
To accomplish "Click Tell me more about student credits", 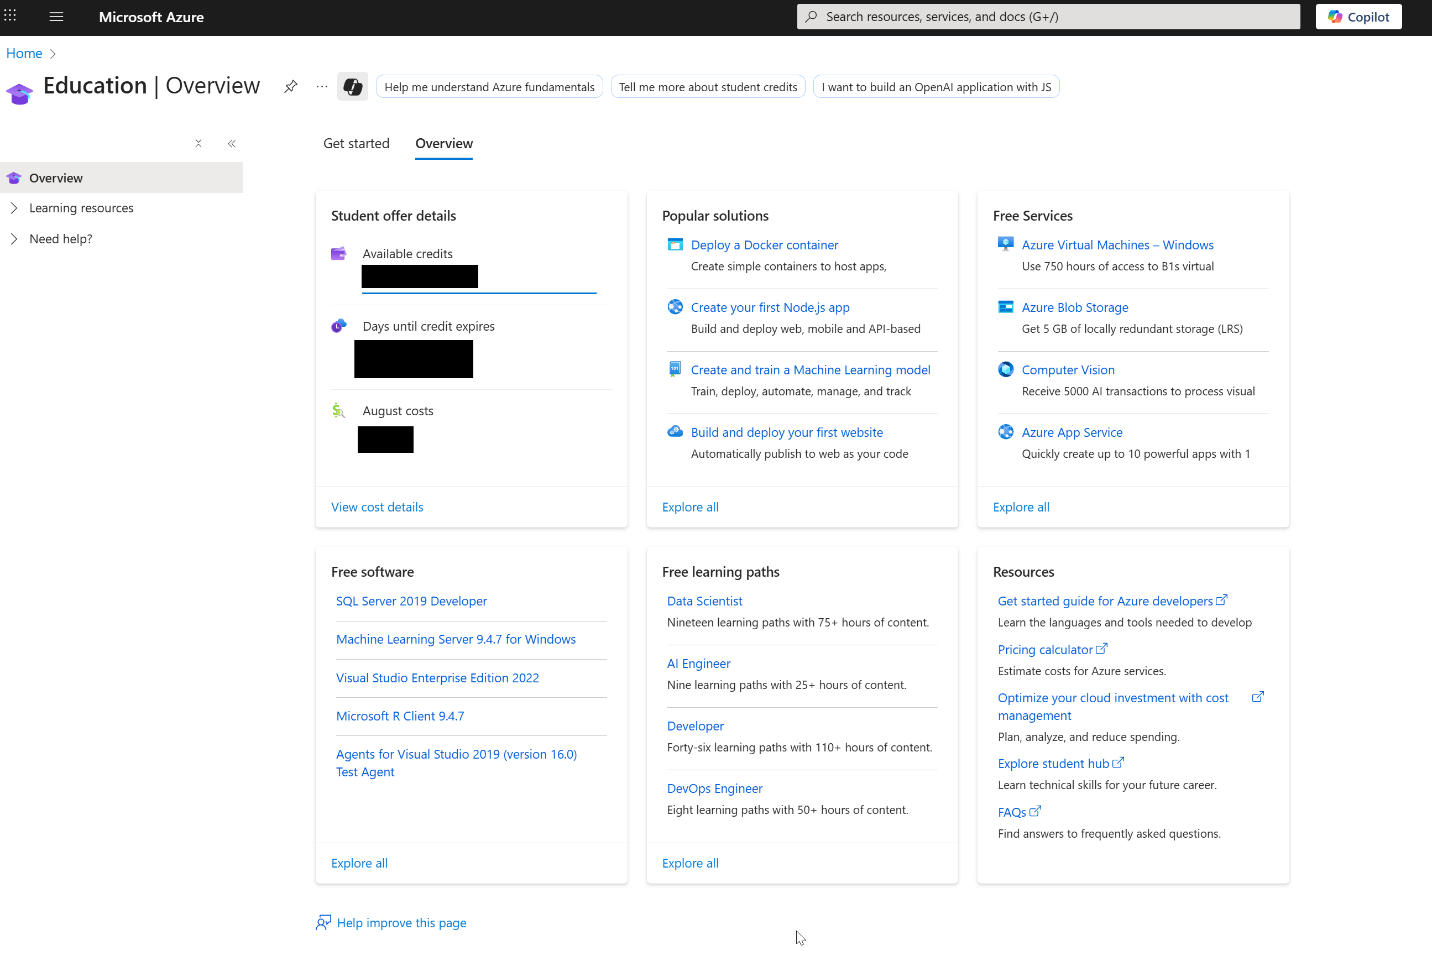I will [707, 87].
